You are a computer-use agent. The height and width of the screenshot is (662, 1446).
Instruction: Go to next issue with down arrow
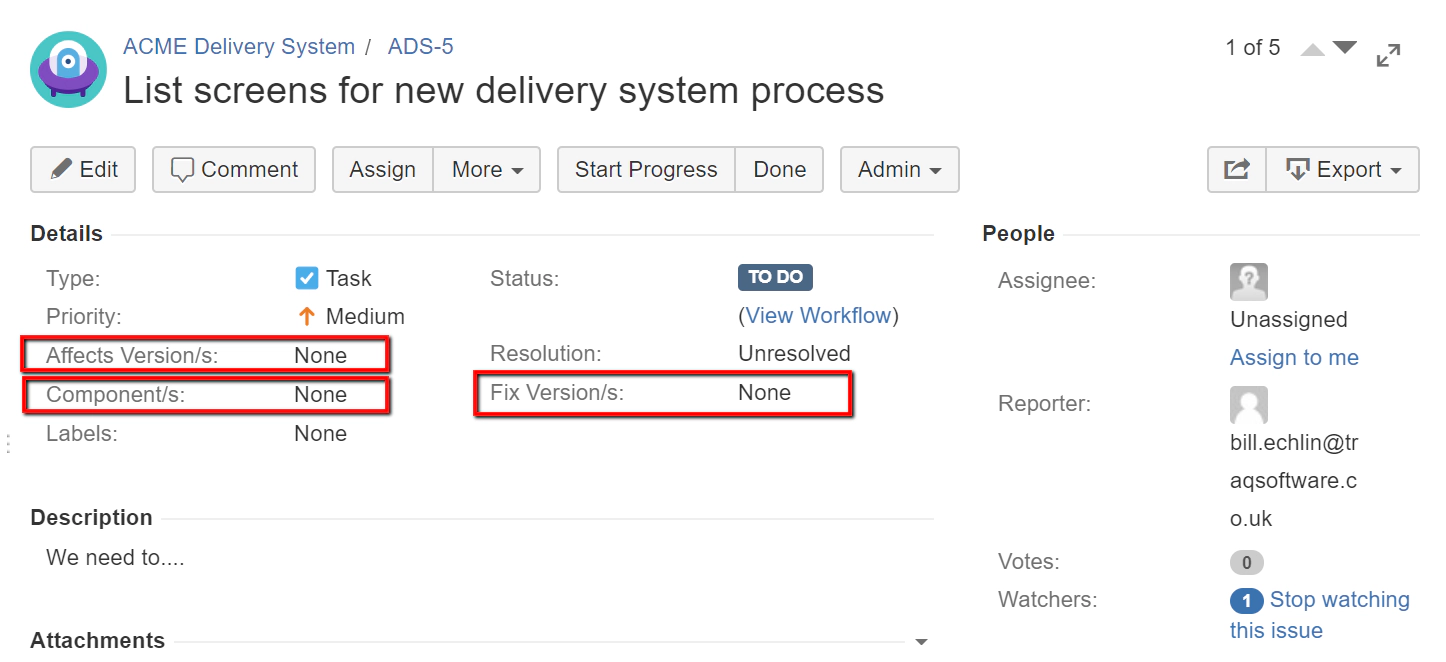tap(1345, 47)
